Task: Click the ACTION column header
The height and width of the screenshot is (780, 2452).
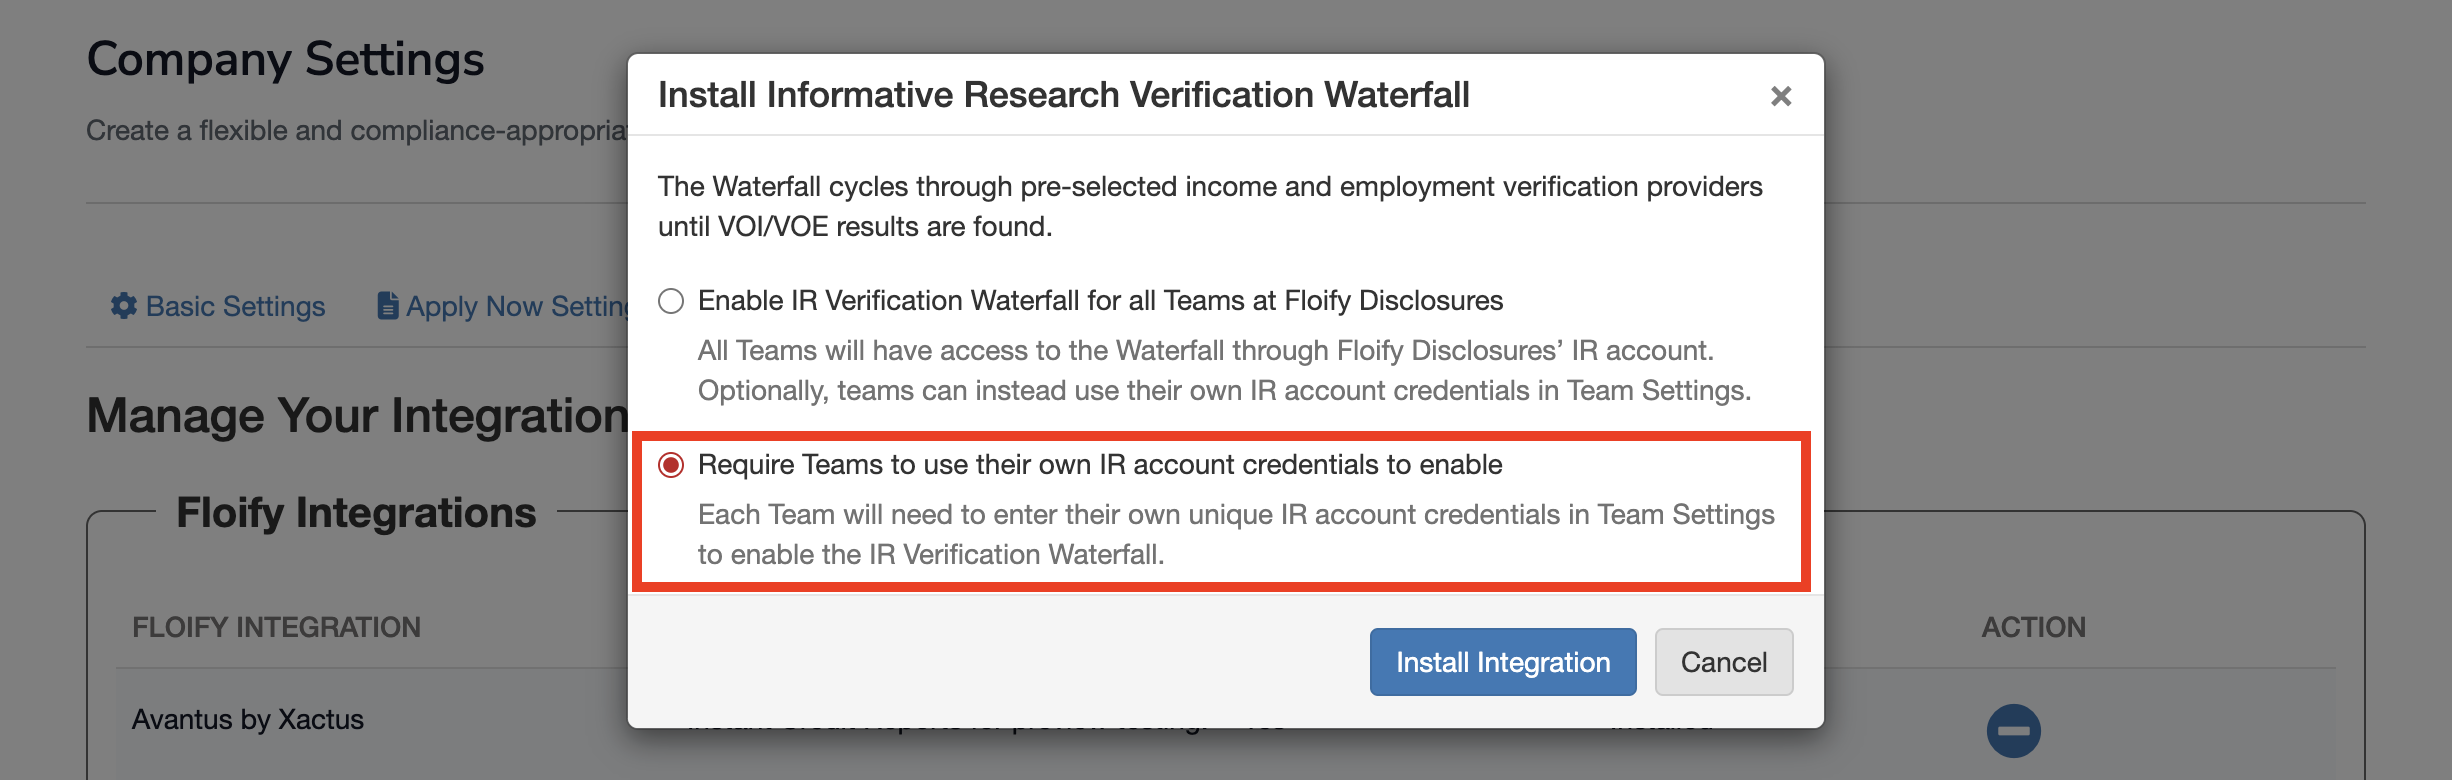Action: (2033, 627)
